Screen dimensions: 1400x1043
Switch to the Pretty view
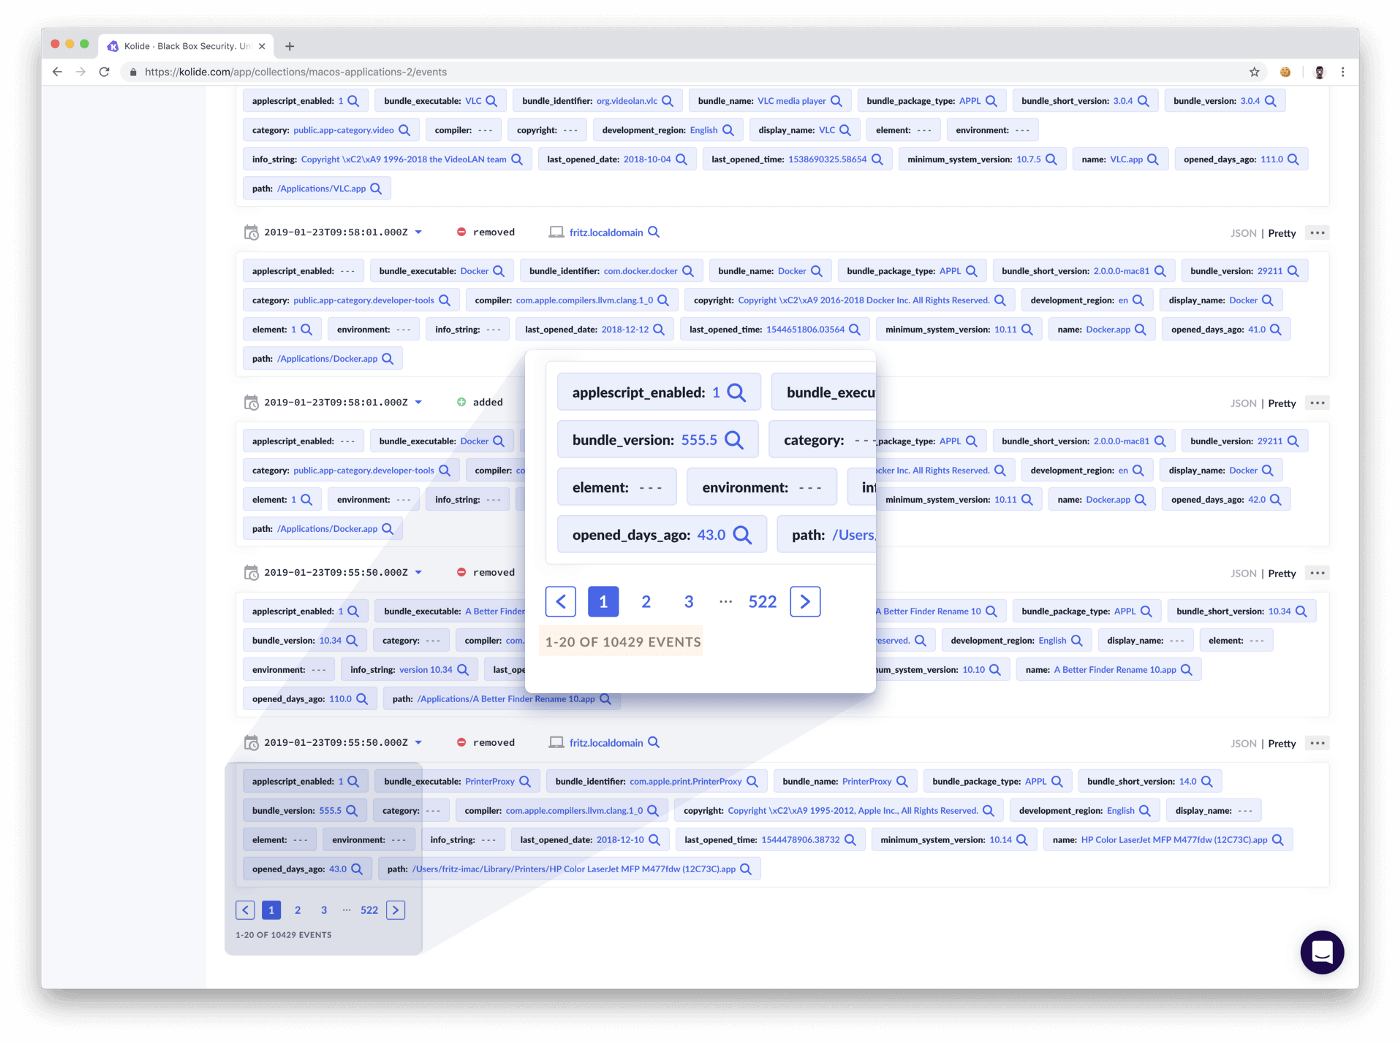pyautogui.click(x=1281, y=233)
